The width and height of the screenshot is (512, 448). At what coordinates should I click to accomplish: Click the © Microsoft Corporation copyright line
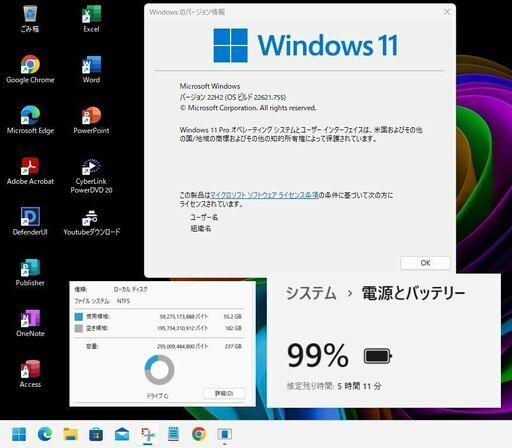[248, 108]
